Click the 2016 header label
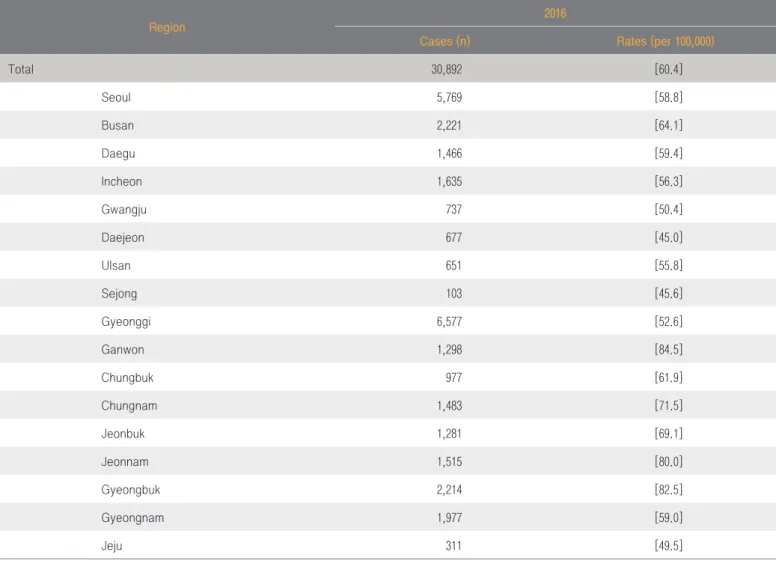 point(555,13)
